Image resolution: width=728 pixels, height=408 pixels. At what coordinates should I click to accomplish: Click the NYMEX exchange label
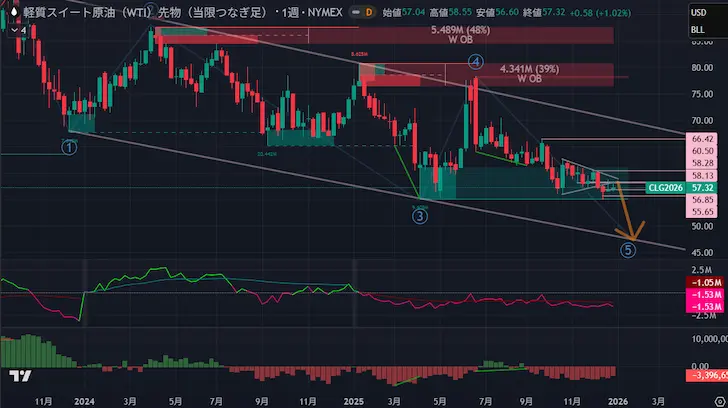click(320, 10)
